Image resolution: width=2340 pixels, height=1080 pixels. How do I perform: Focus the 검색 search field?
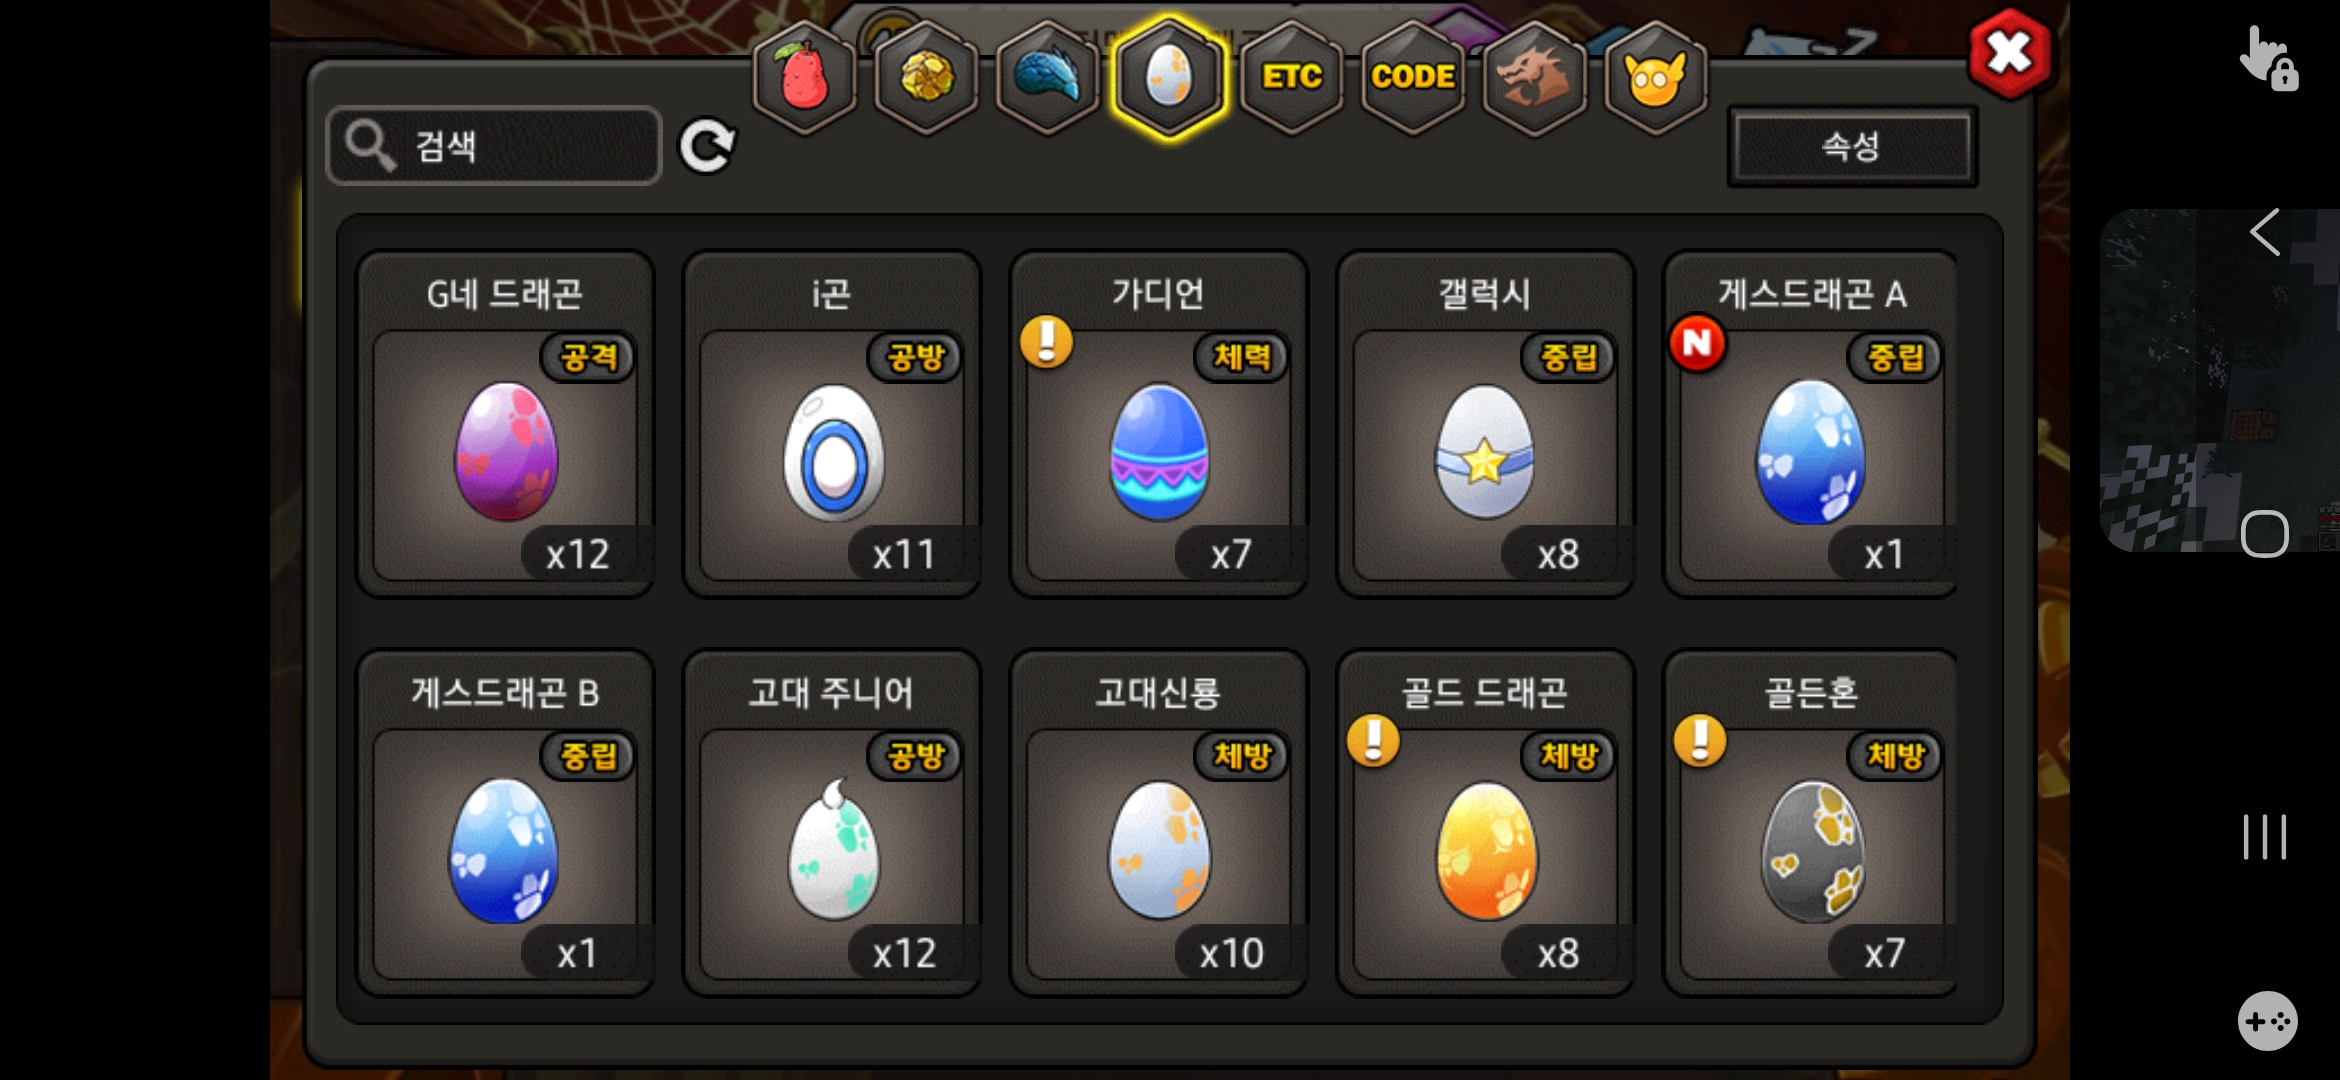click(x=494, y=146)
